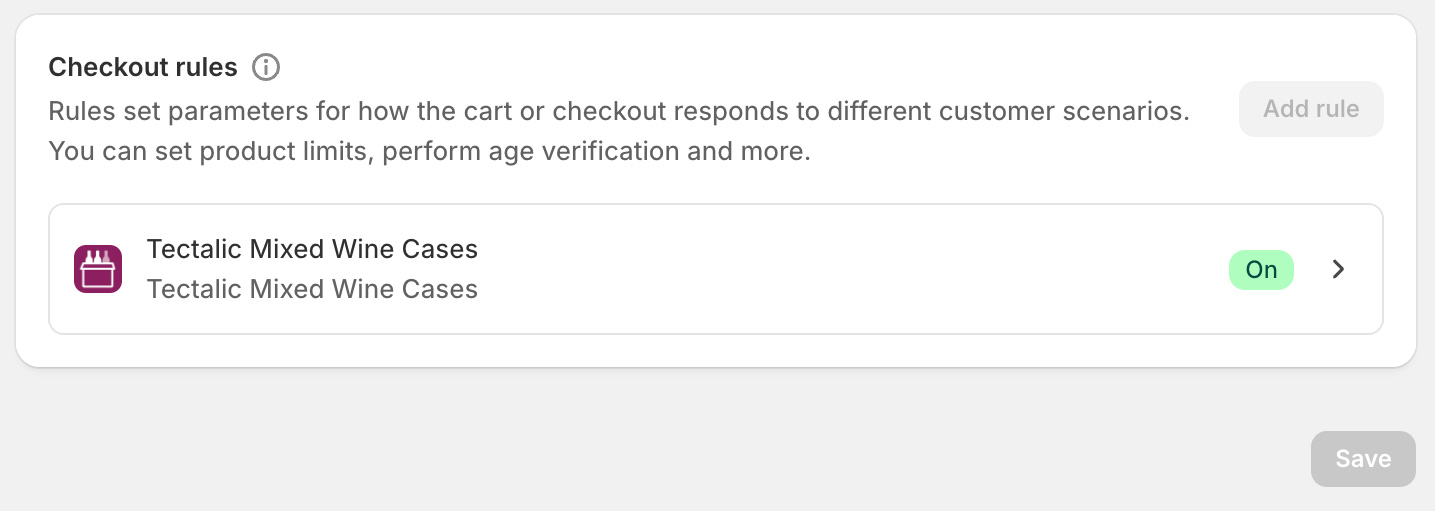Click the gray Tectalic Mixed Wine Cases subtitle
The width and height of the screenshot is (1435, 511).
(312, 290)
